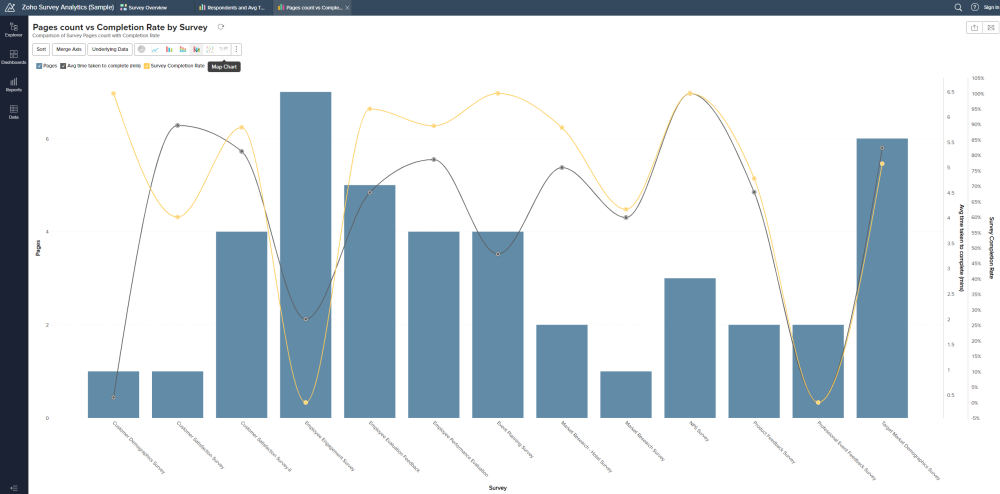The image size is (1000, 494).
Task: Click yellow completion point on Employee Engagement Survey
Action: [x=305, y=403]
